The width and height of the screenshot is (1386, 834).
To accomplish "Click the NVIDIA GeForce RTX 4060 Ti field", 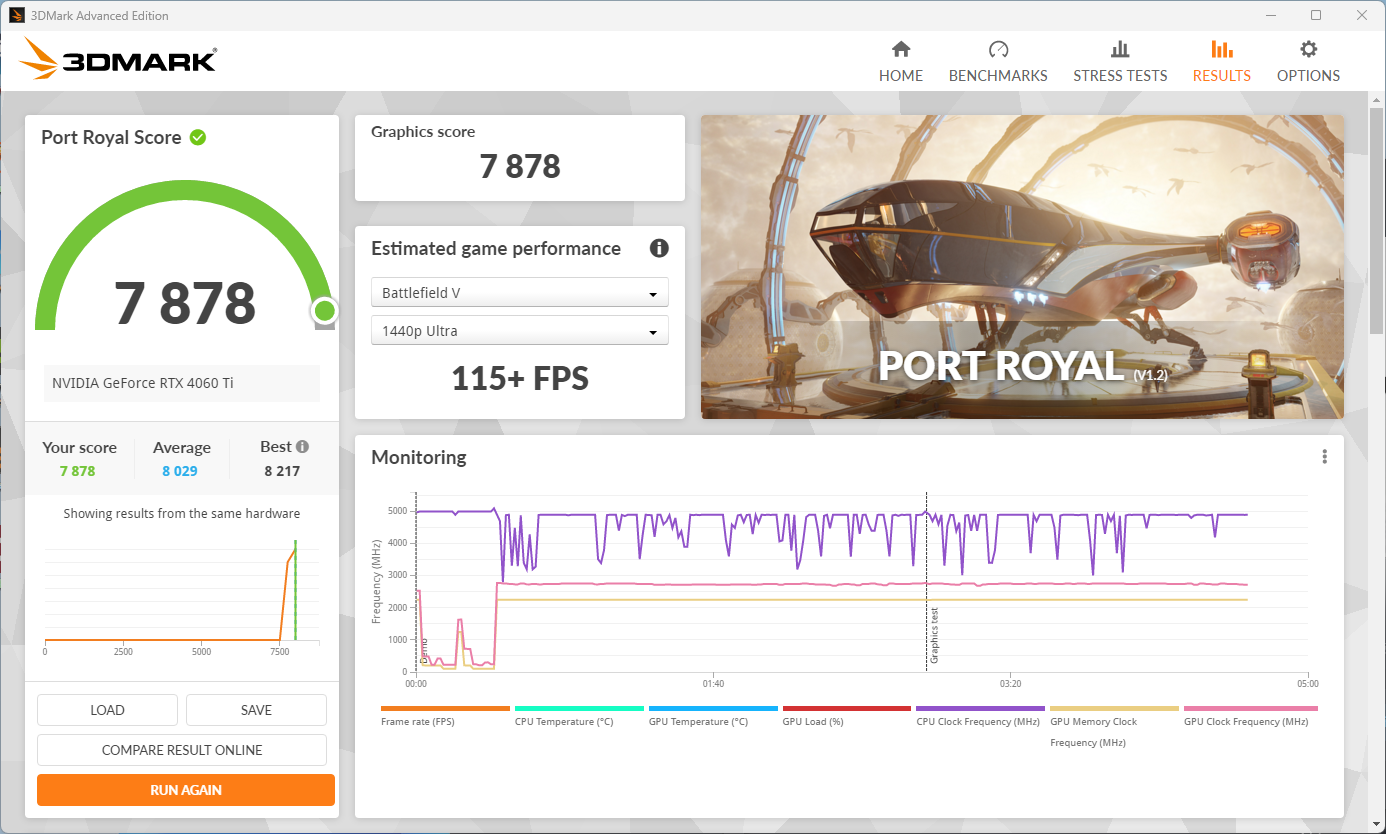I will pyautogui.click(x=182, y=383).
